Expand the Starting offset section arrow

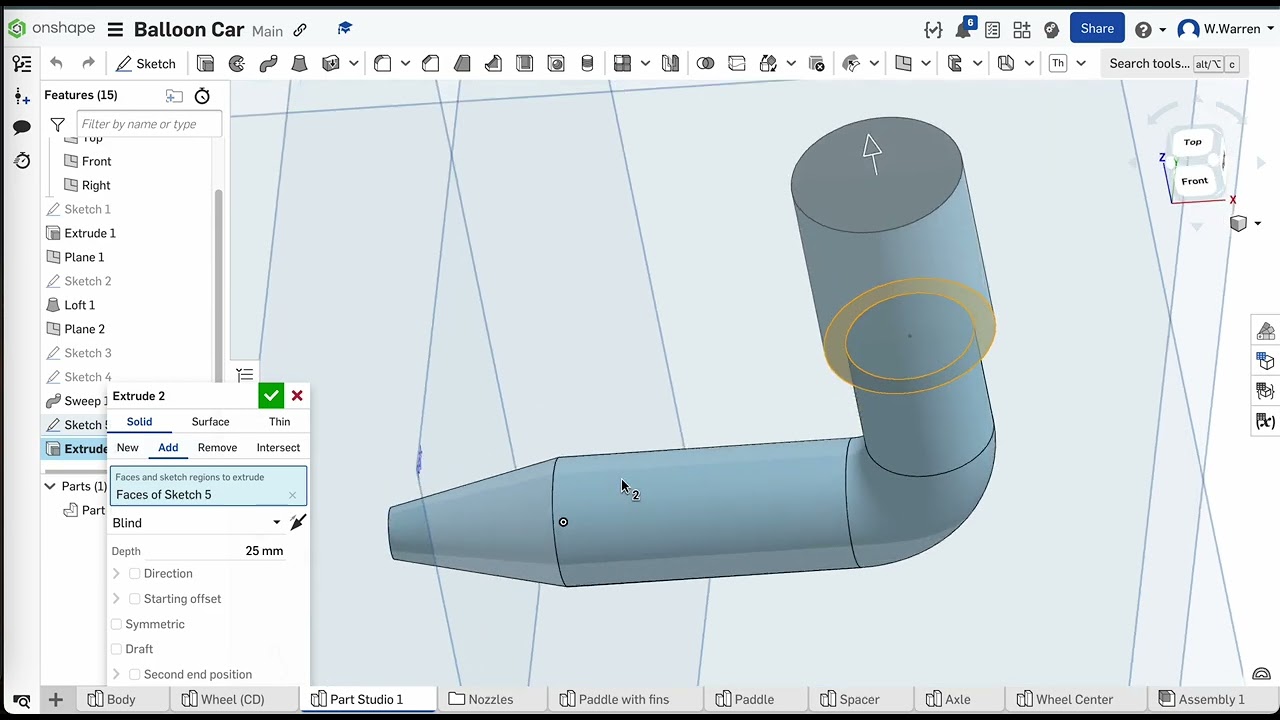click(x=117, y=599)
